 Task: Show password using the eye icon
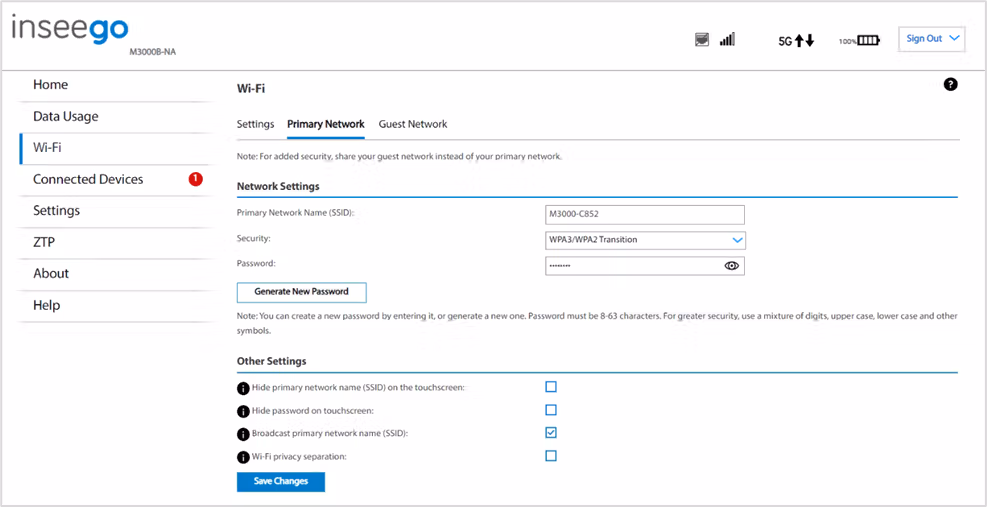(x=731, y=266)
